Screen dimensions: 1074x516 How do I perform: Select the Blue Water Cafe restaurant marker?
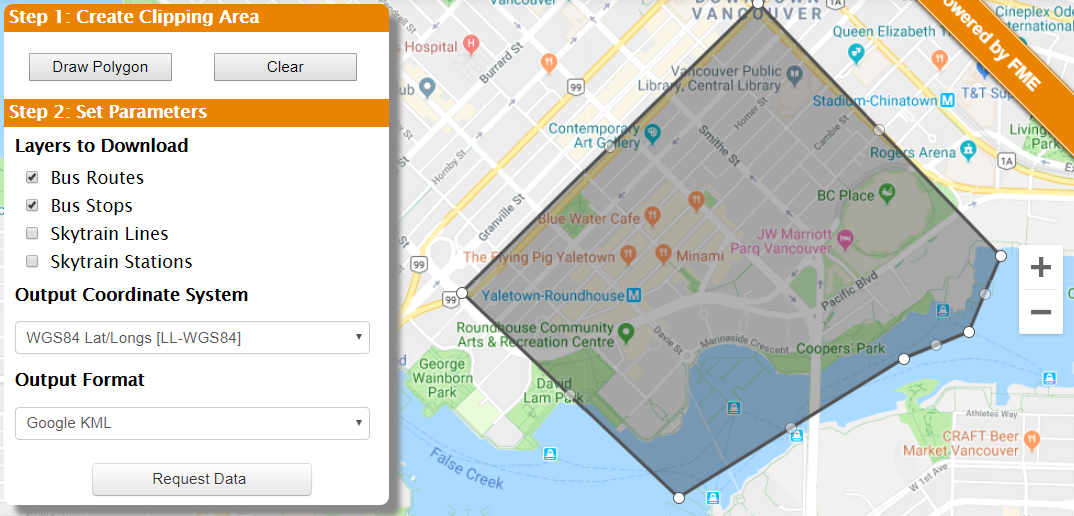pos(651,218)
